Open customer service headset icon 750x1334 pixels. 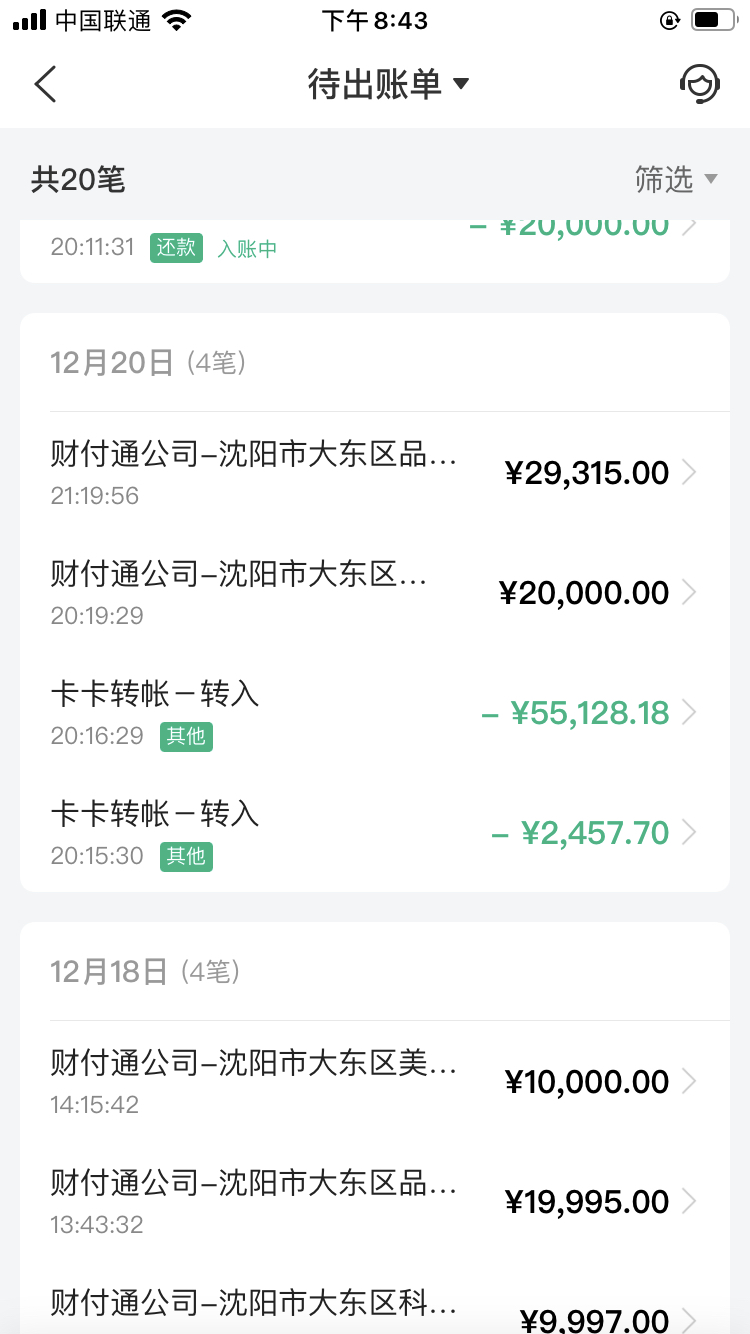click(699, 84)
